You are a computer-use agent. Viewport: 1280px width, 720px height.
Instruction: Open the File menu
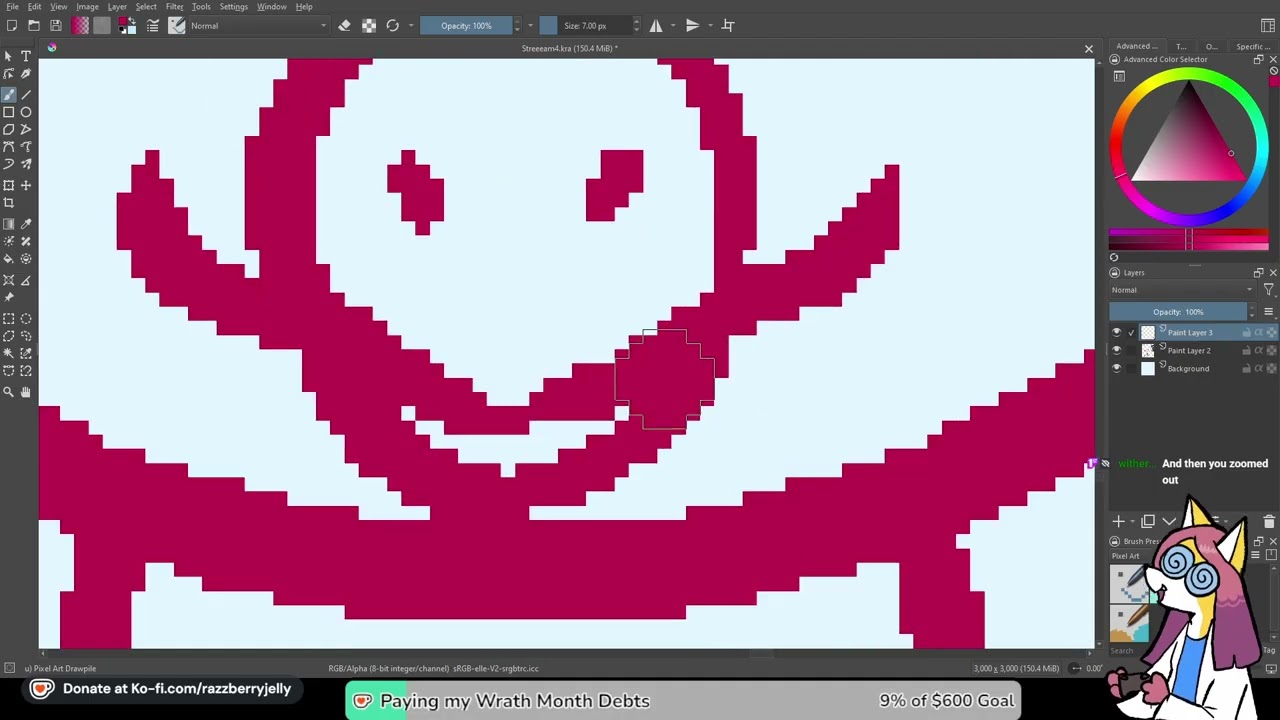tap(12, 7)
